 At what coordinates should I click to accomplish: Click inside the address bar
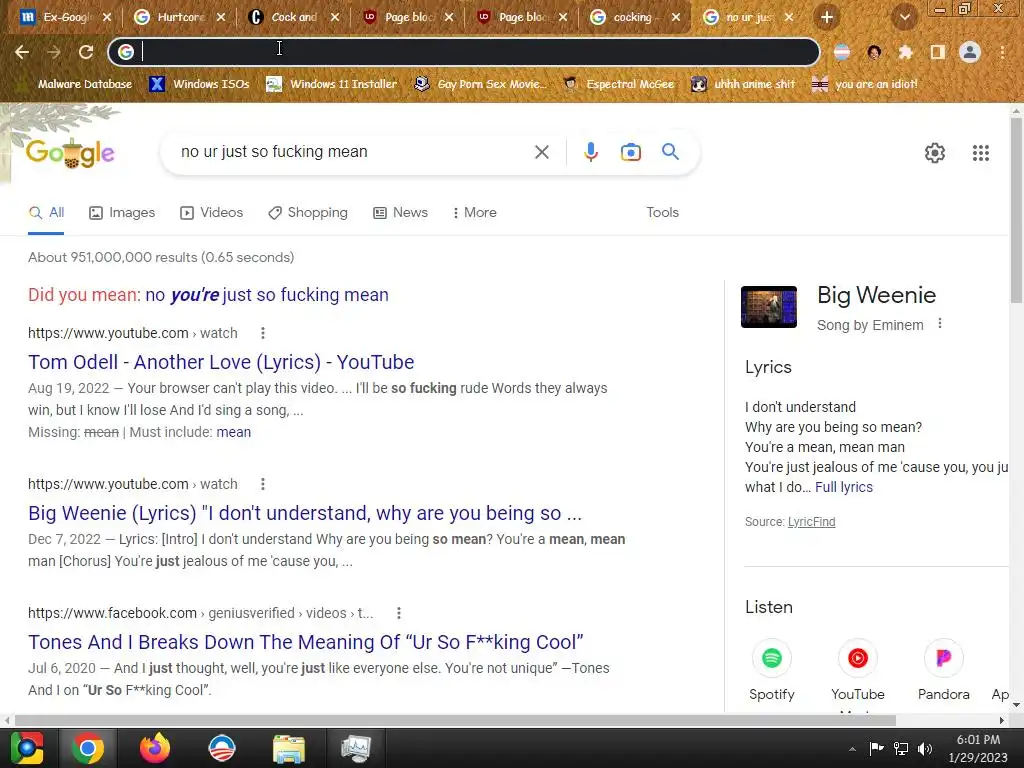point(464,52)
